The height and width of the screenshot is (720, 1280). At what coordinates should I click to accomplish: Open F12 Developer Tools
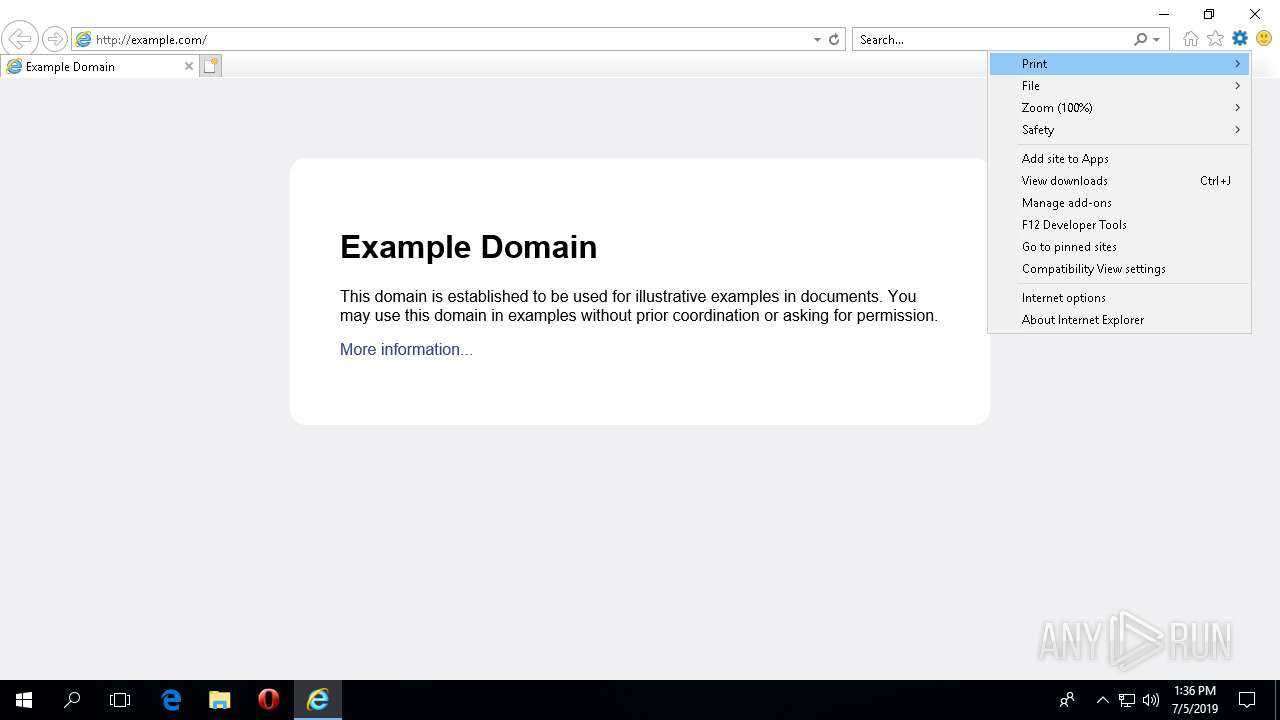(1119, 225)
